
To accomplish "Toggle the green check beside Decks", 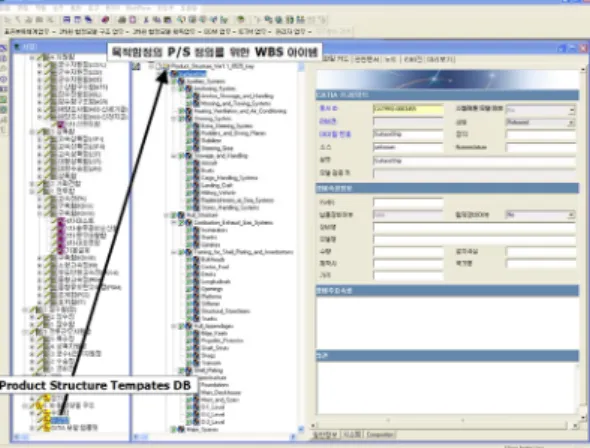I will coord(189,274).
